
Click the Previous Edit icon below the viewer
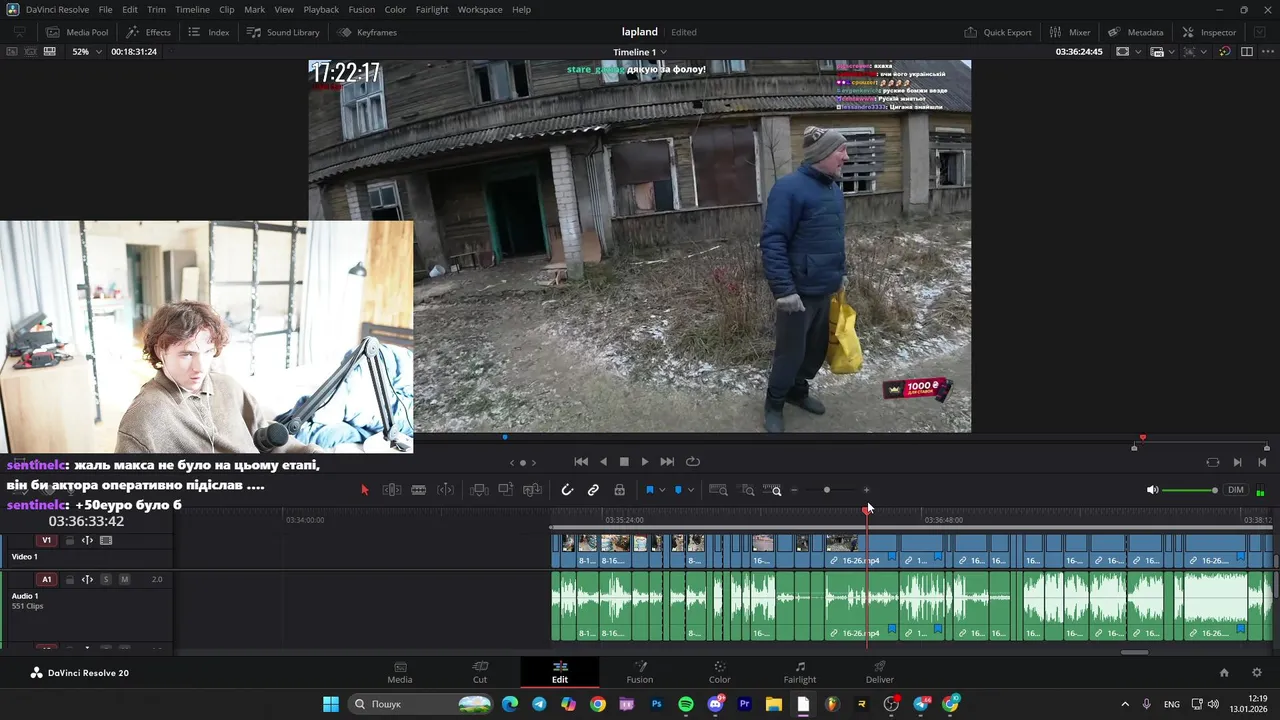click(1262, 462)
